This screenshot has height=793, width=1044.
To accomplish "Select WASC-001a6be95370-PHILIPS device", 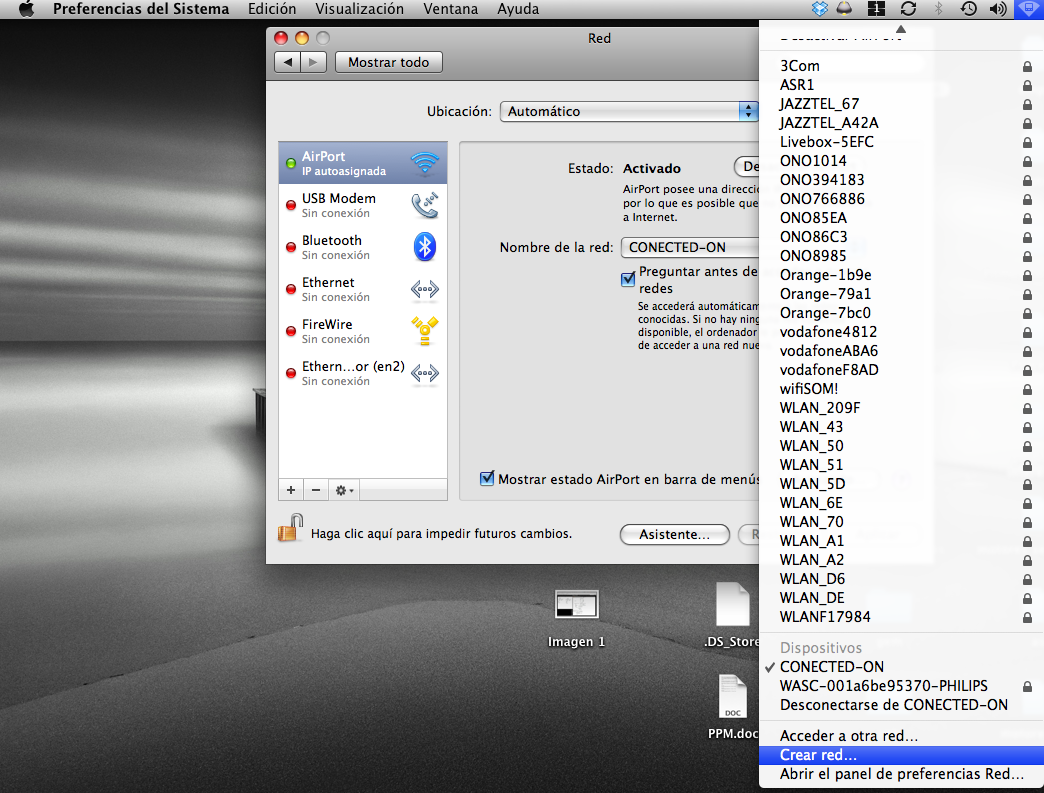I will pos(902,686).
